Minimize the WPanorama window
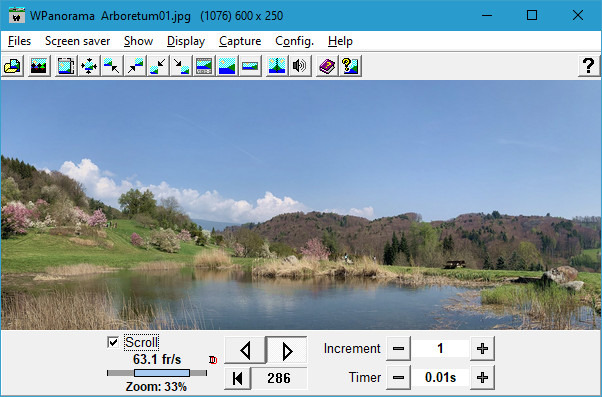Viewport: 602px width, 397px height. [x=487, y=15]
